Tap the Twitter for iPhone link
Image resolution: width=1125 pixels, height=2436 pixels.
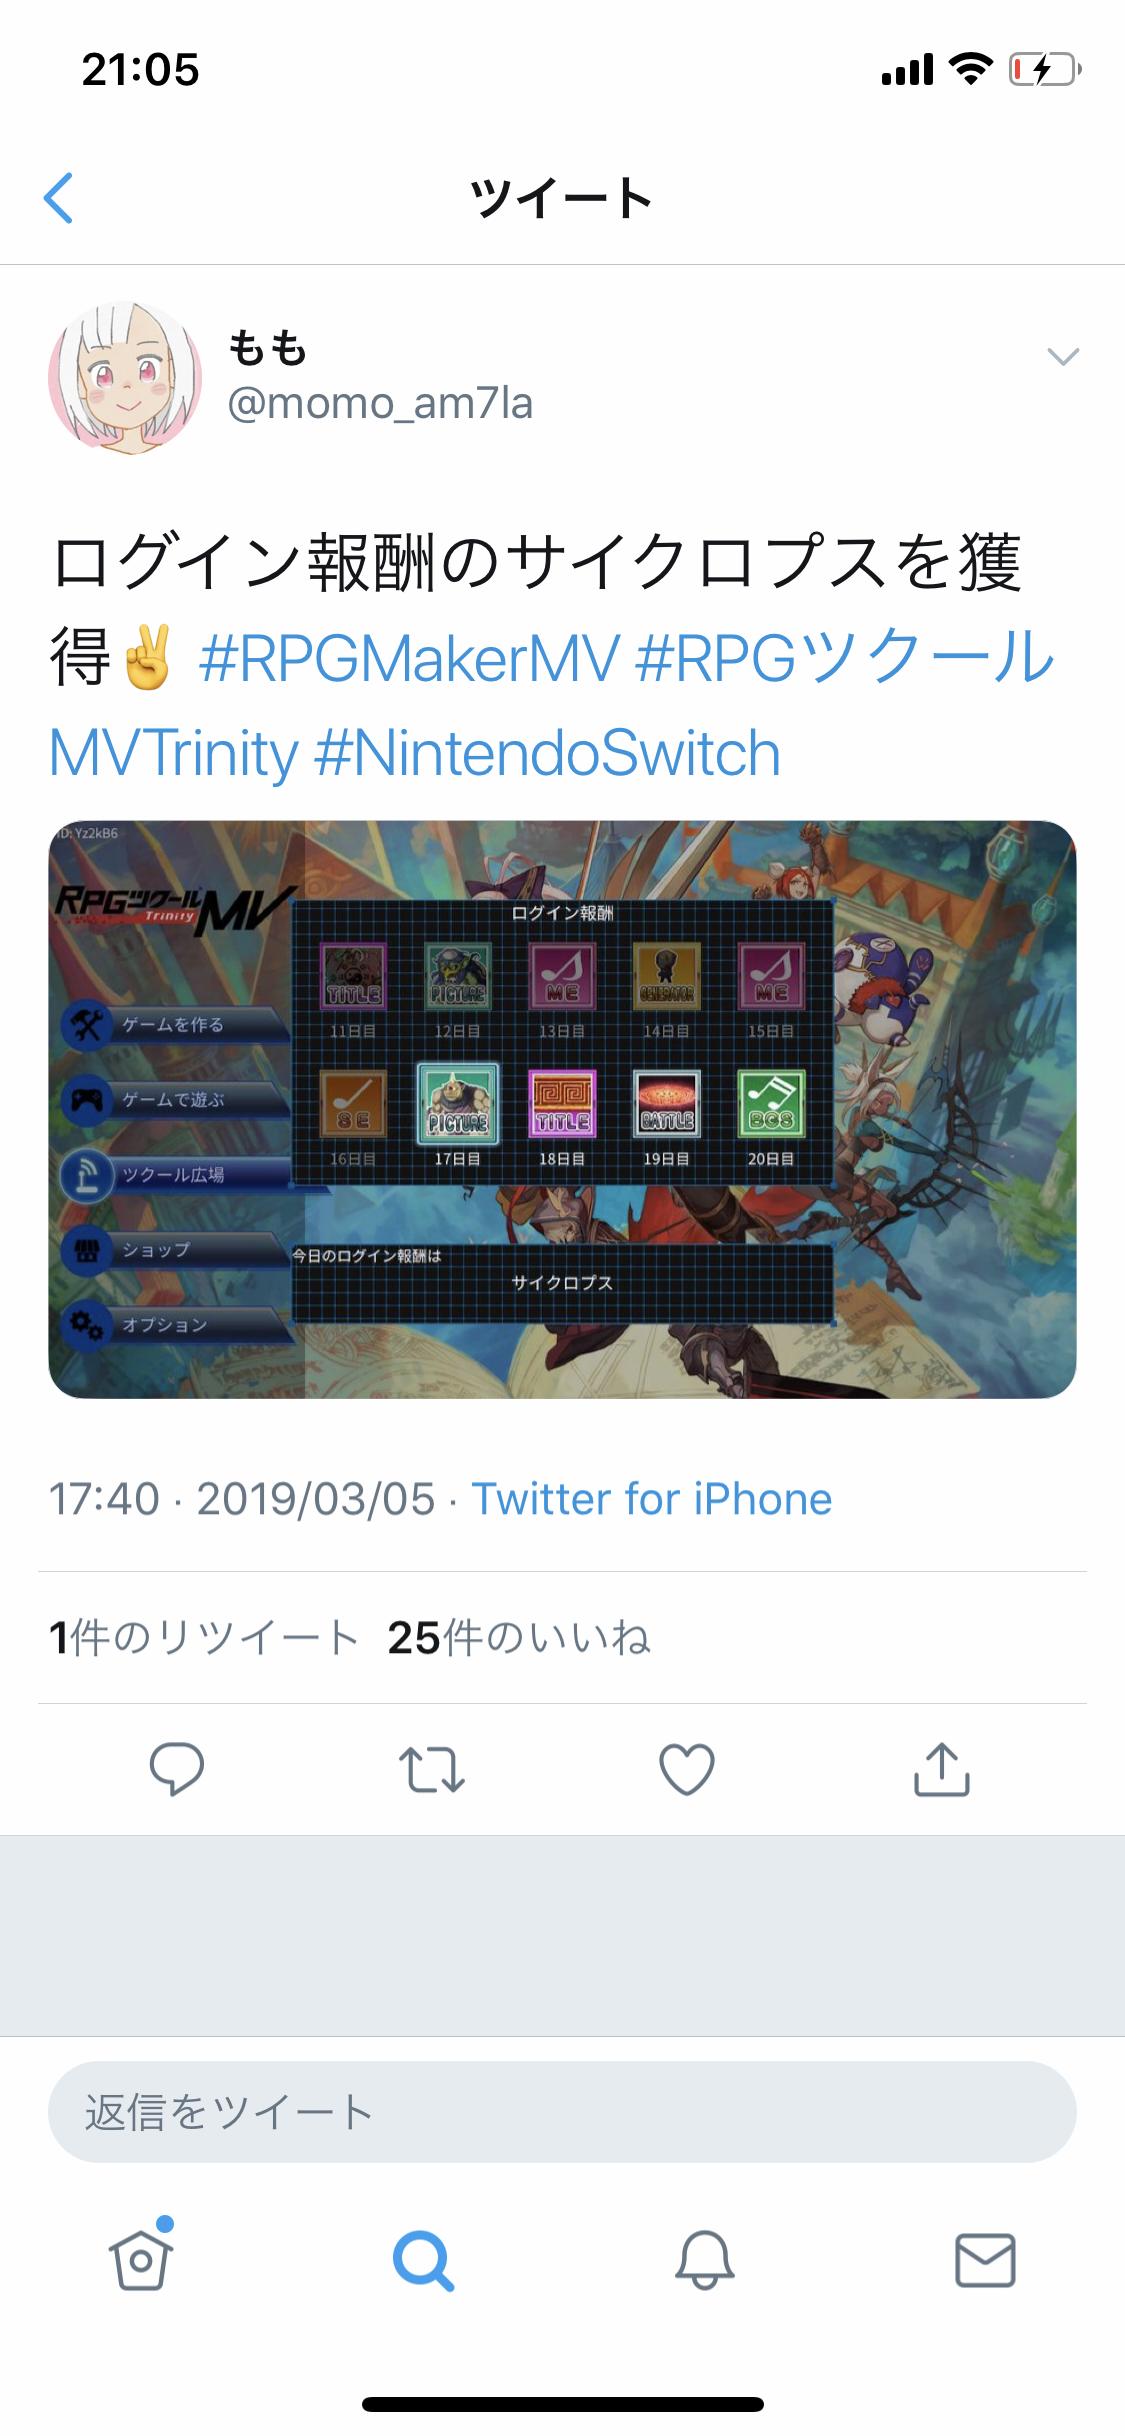pos(652,1499)
